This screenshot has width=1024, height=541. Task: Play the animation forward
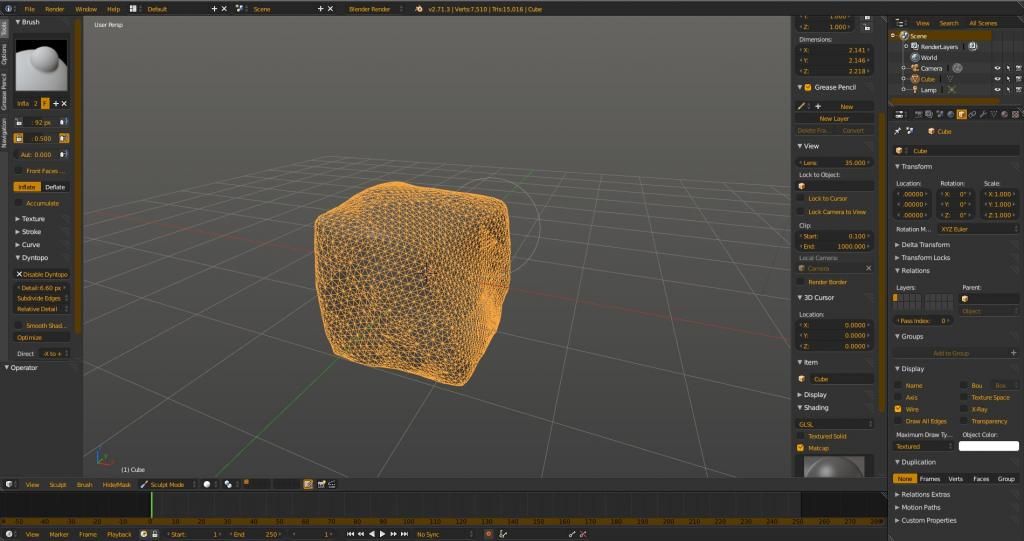382,534
